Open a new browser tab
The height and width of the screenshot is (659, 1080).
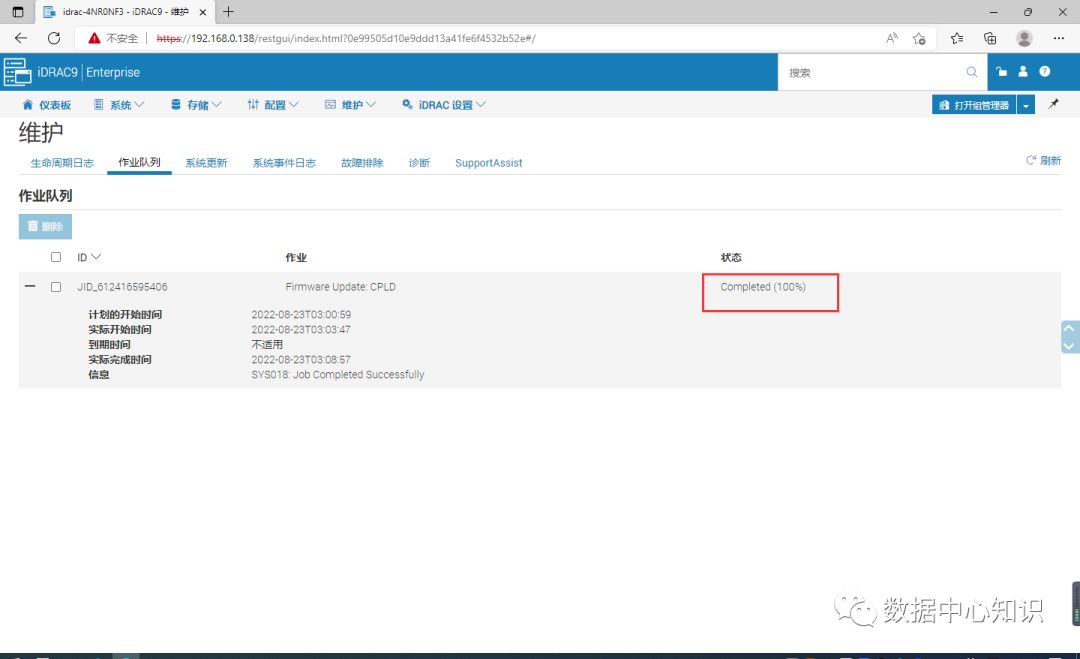pos(229,12)
